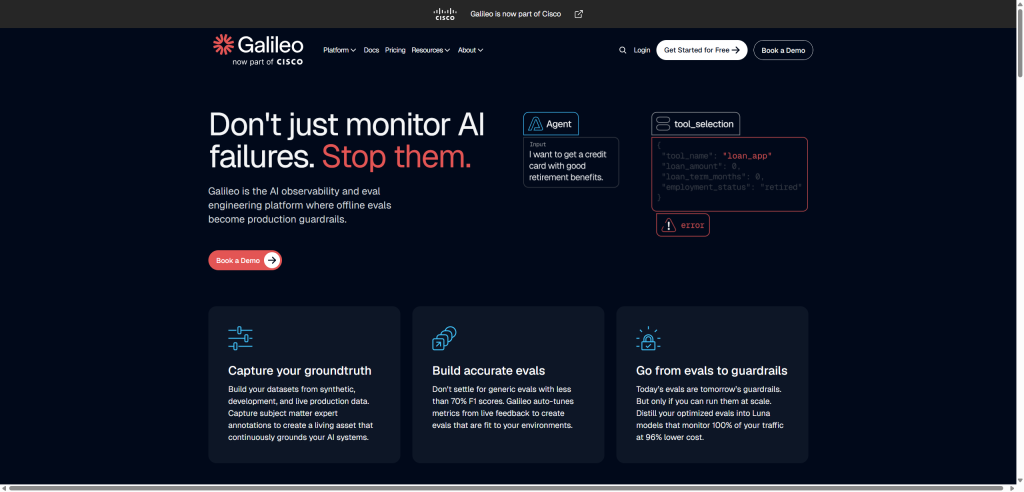Click the Agent input message box
Image resolution: width=1024 pixels, height=492 pixels.
[x=571, y=162]
